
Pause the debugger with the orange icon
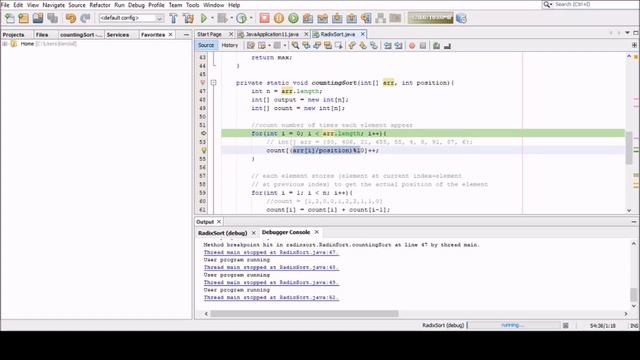click(279, 18)
